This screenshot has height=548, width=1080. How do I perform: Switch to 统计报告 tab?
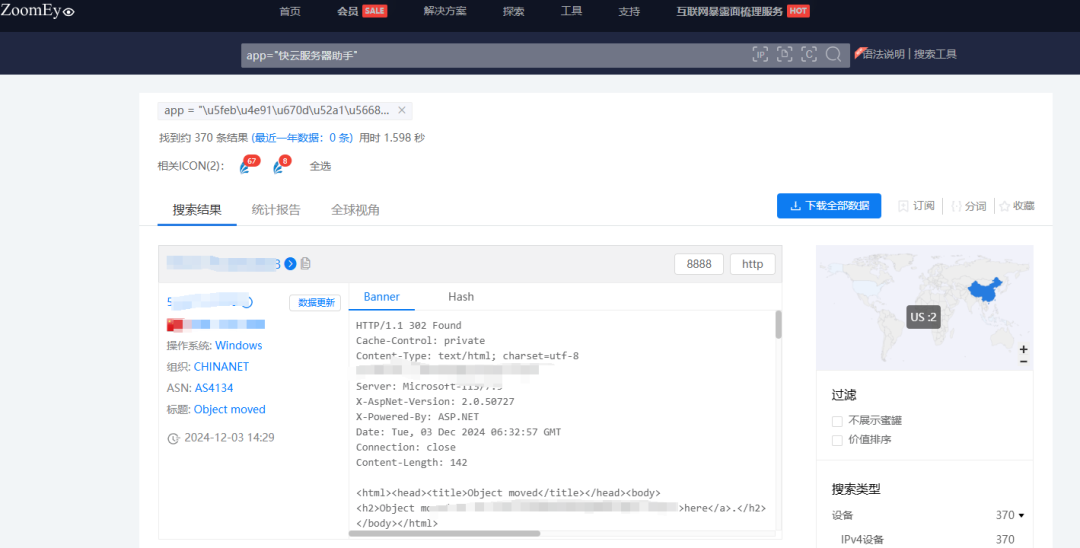pyautogui.click(x=276, y=210)
